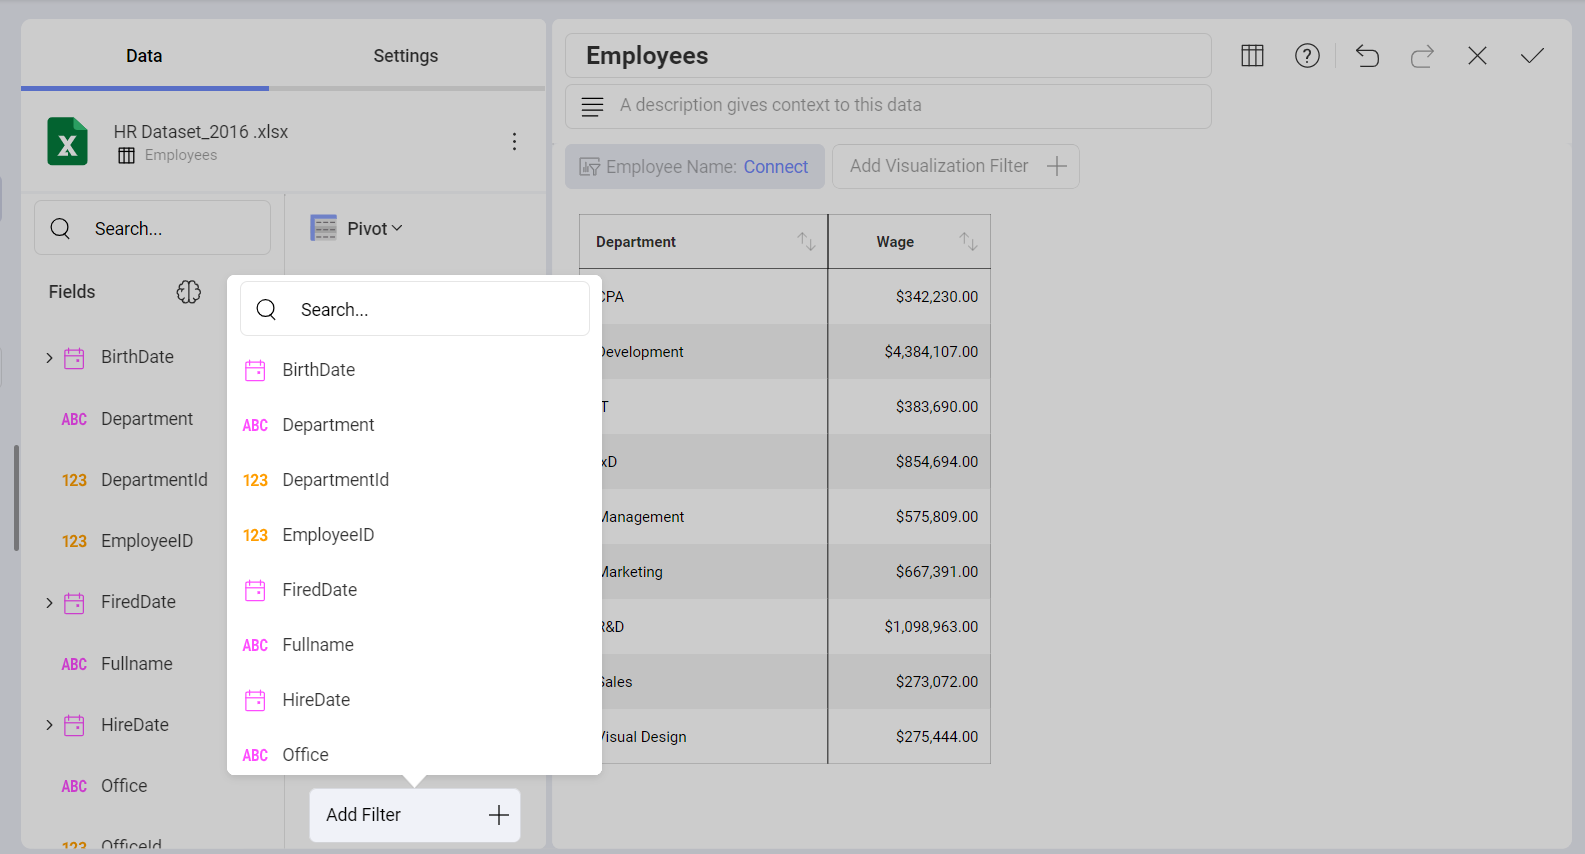Click the Employee Name filter icon
Viewport: 1585px width, 854px height.
click(x=590, y=167)
